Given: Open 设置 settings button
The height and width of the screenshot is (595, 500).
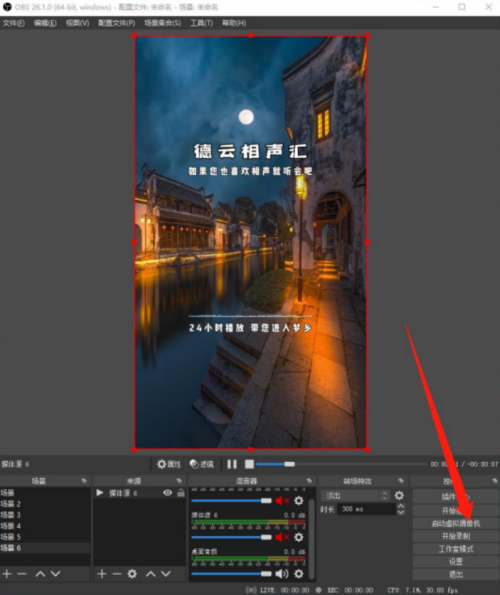Looking at the screenshot, I should click(456, 562).
